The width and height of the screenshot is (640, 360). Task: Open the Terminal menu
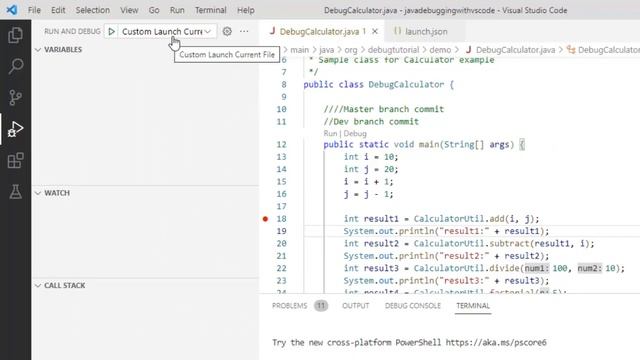point(210,10)
